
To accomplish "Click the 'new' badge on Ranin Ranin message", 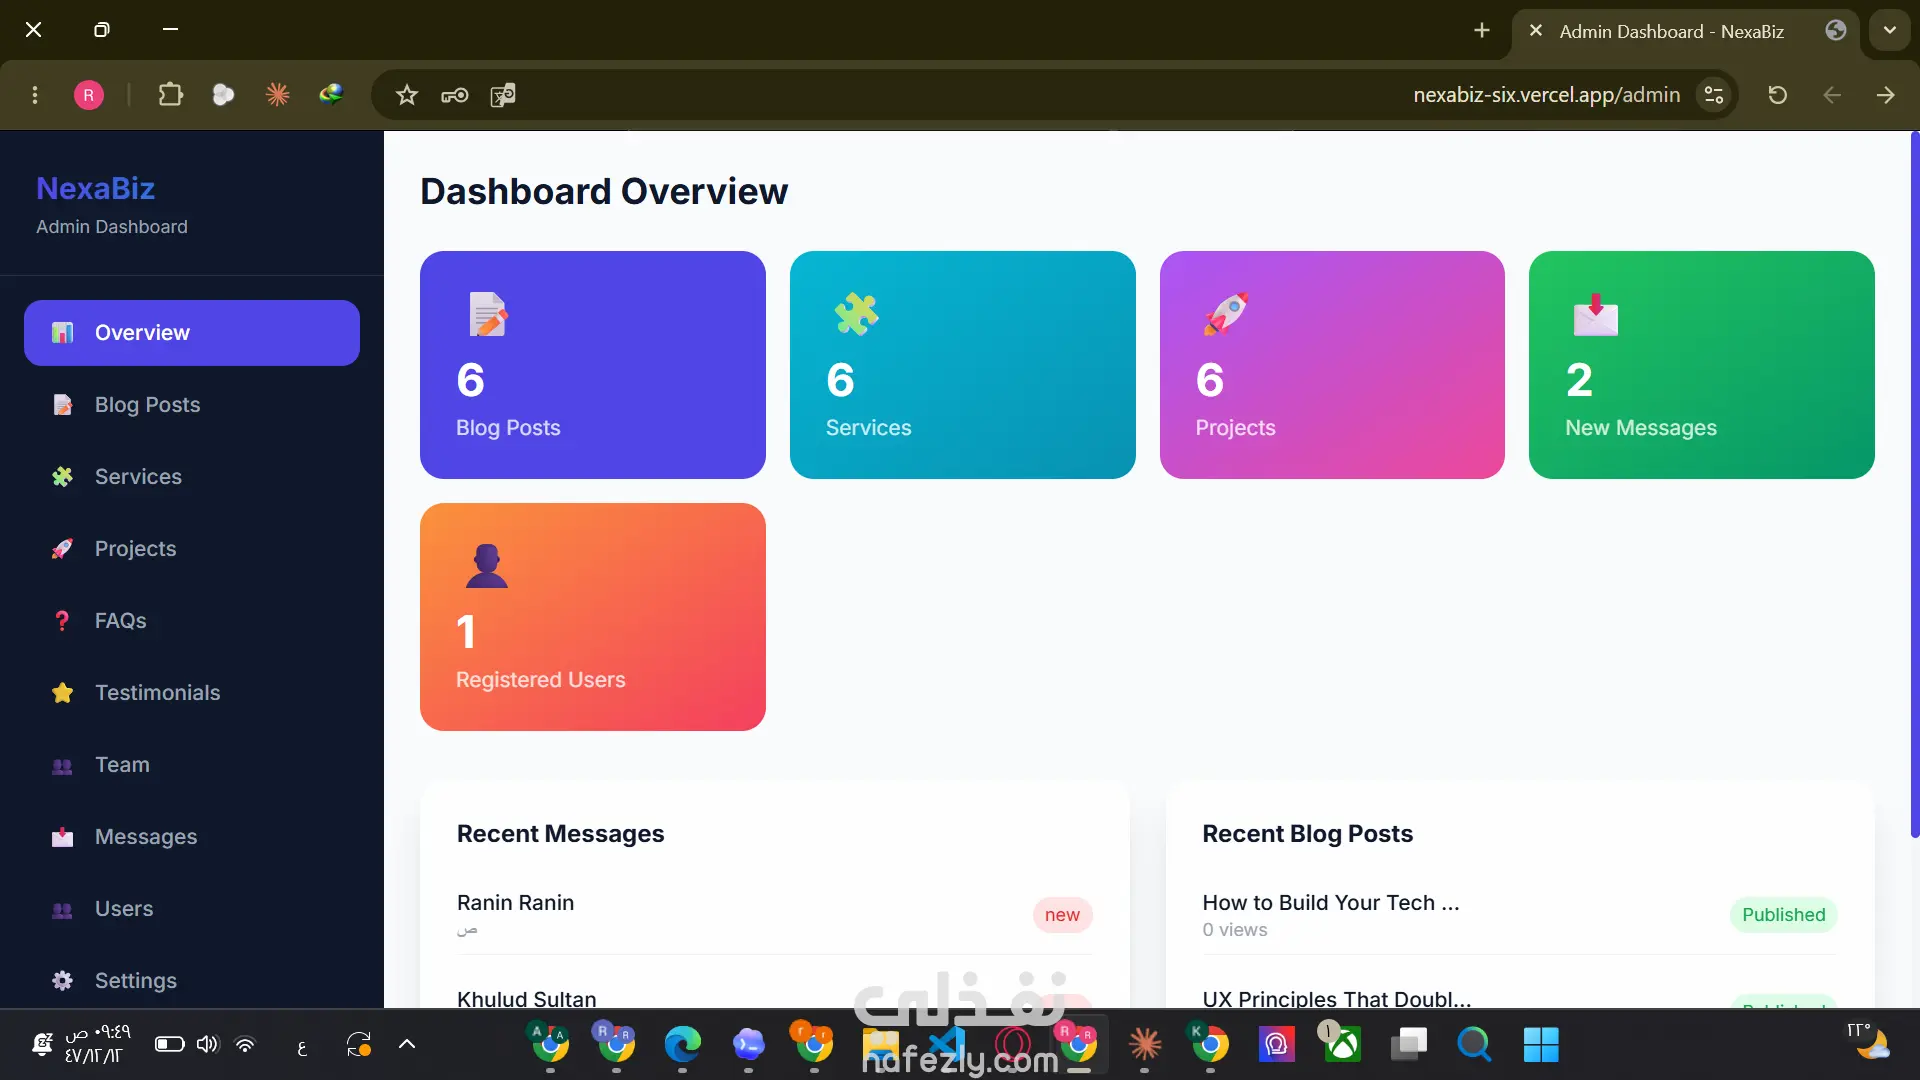I will pyautogui.click(x=1062, y=915).
